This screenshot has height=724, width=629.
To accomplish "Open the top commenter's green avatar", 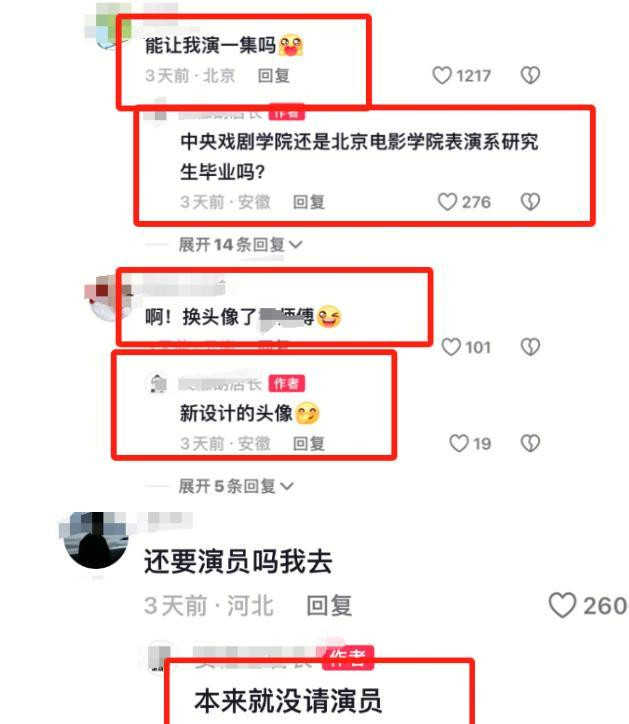I will click(110, 27).
